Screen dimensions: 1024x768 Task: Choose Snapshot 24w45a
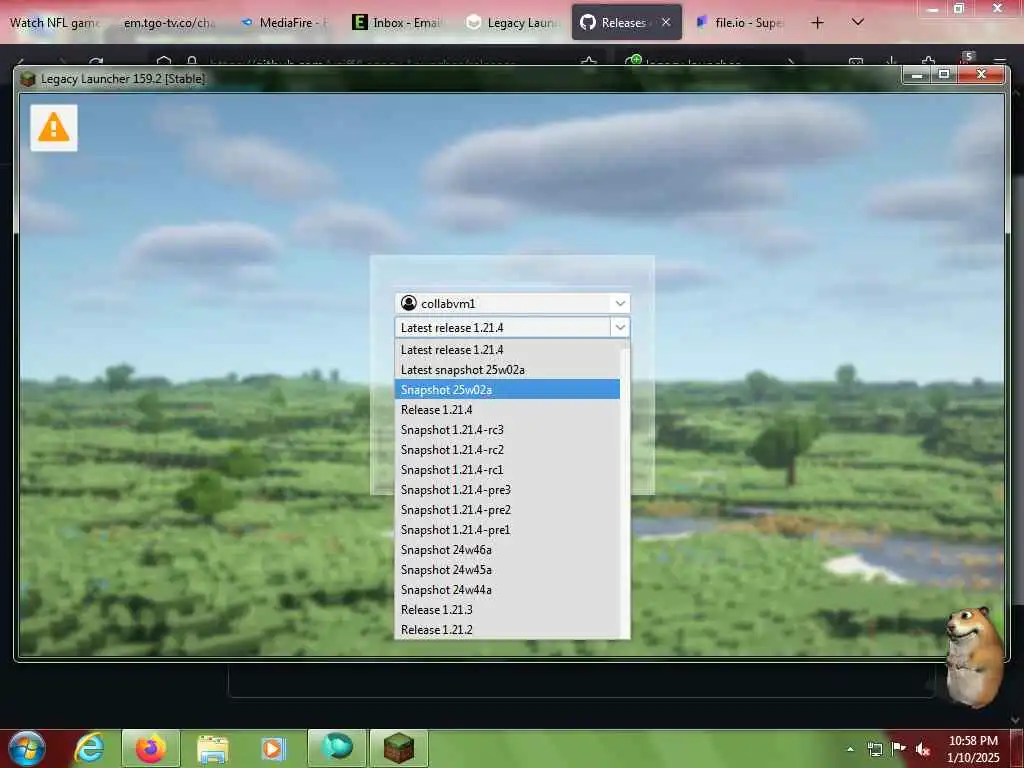(507, 570)
